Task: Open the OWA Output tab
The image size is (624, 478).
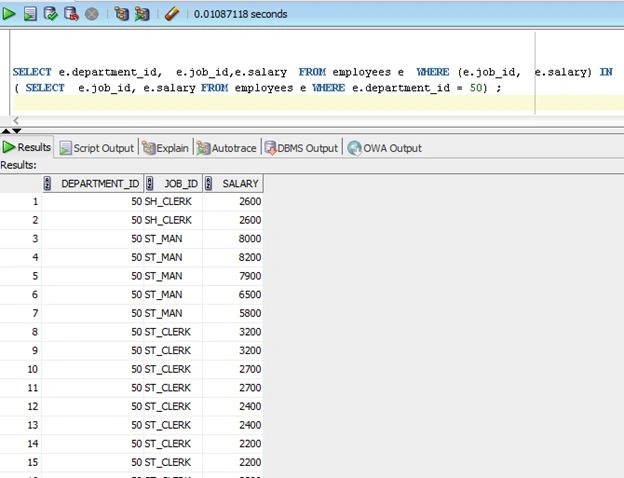Action: (384, 148)
